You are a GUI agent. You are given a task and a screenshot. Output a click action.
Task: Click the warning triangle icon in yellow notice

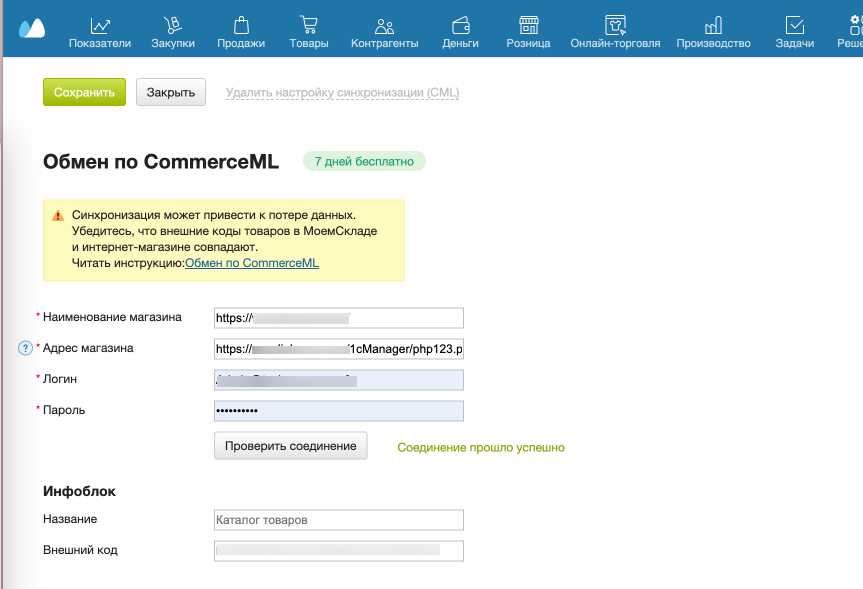58,216
